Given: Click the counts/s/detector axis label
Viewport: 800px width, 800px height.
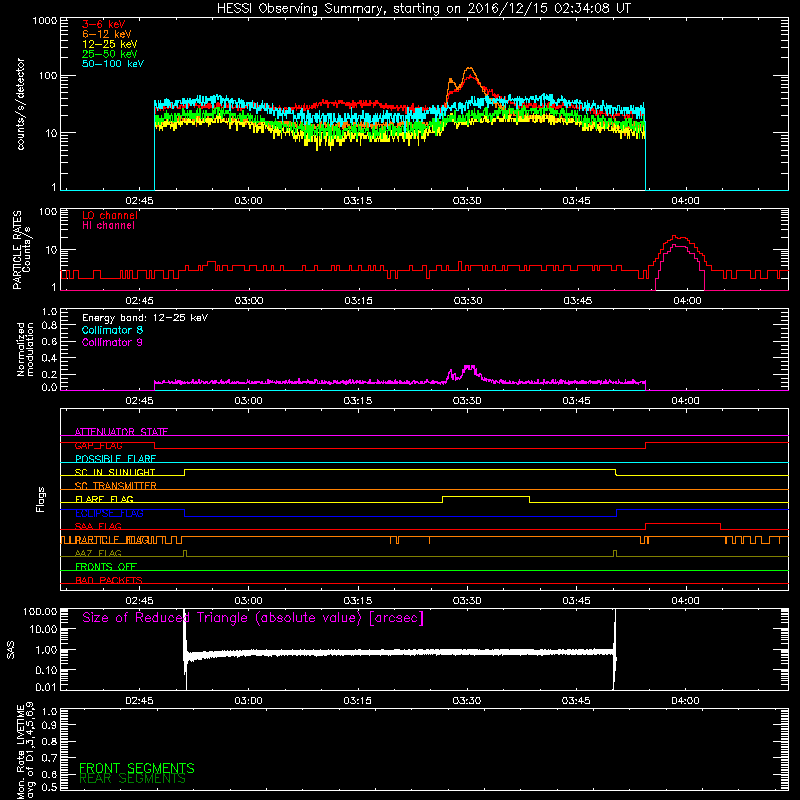Looking at the screenshot, I should click(x=20, y=104).
